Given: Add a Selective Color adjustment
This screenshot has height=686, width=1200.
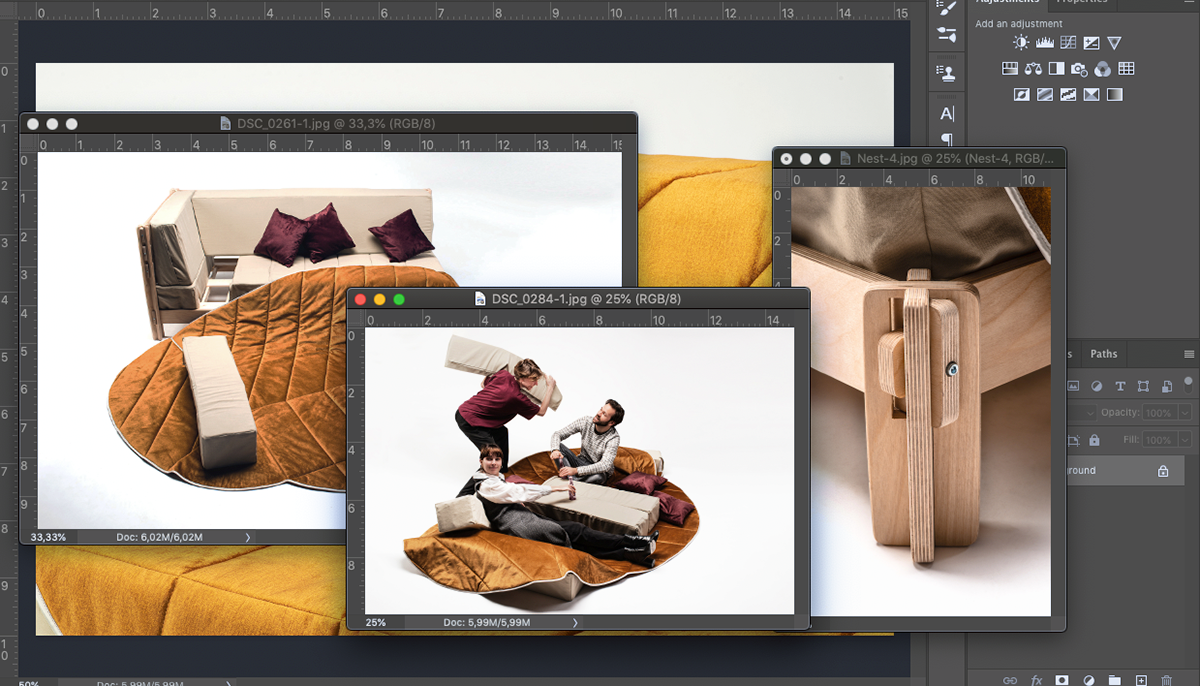Looking at the screenshot, I should pyautogui.click(x=1091, y=95).
